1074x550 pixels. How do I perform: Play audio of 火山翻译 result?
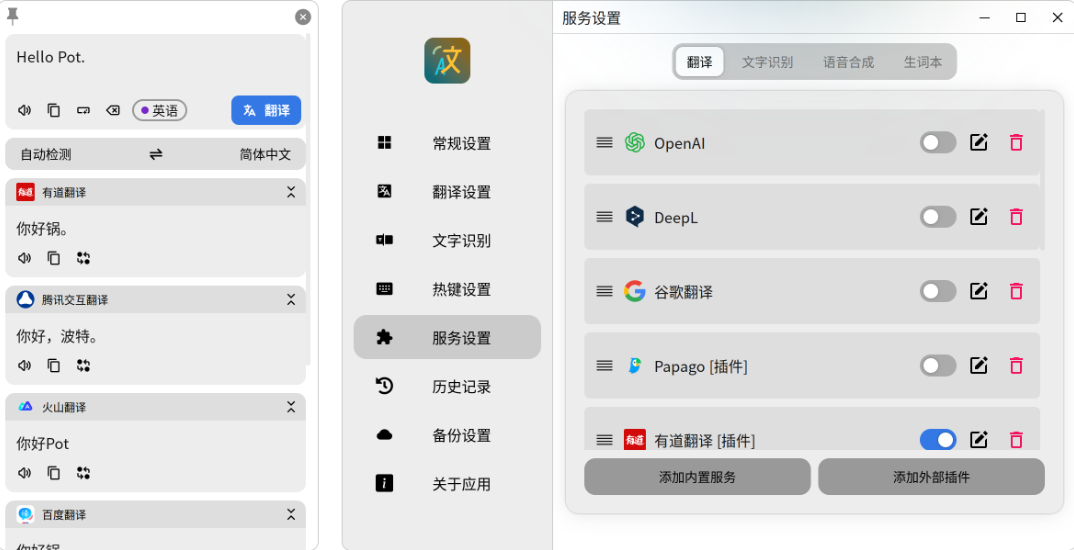tap(25, 473)
